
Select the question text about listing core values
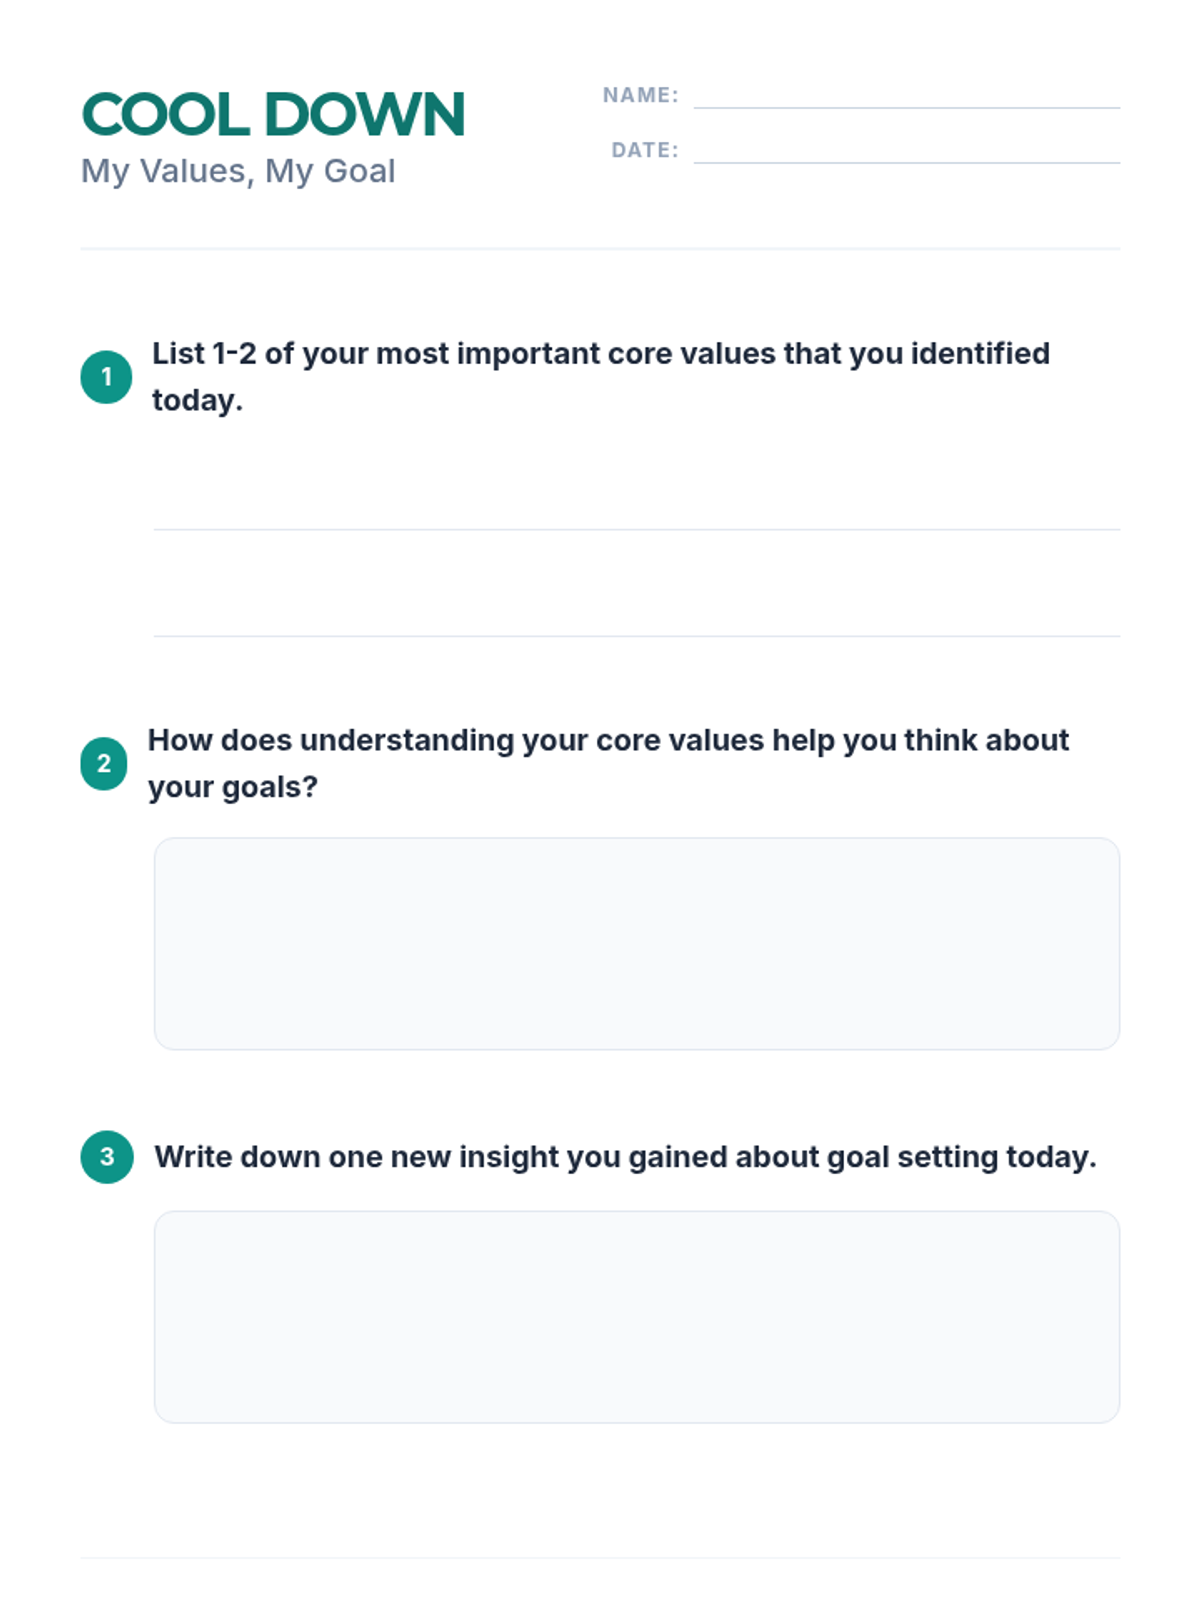[601, 377]
